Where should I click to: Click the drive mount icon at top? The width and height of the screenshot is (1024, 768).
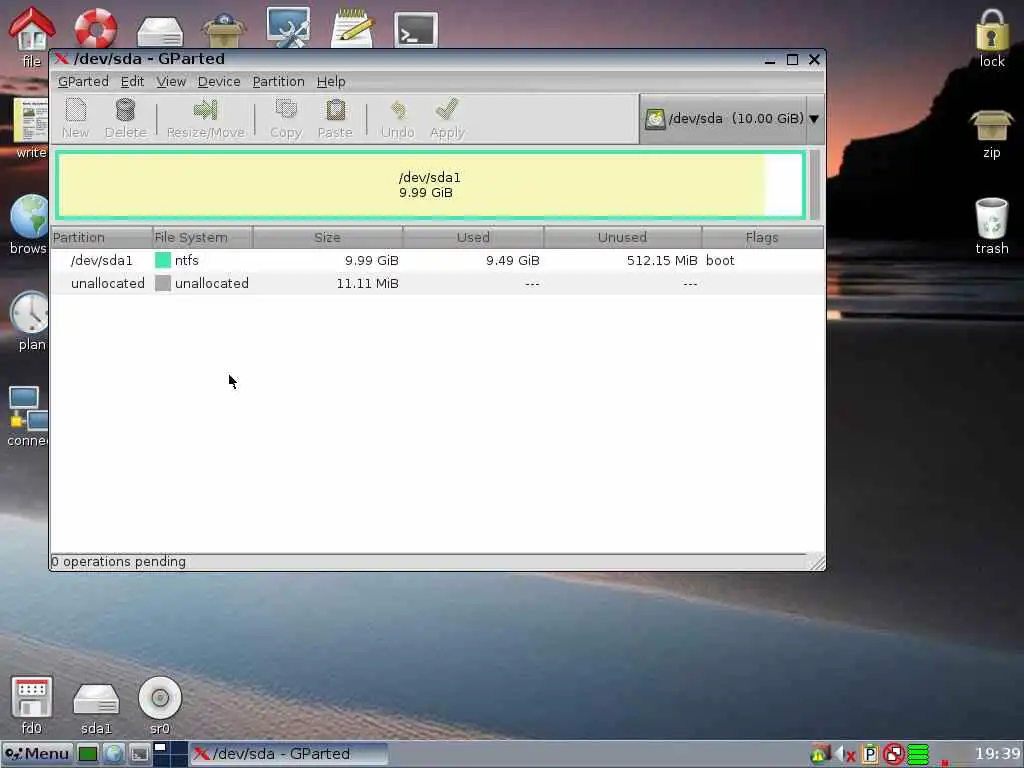160,31
